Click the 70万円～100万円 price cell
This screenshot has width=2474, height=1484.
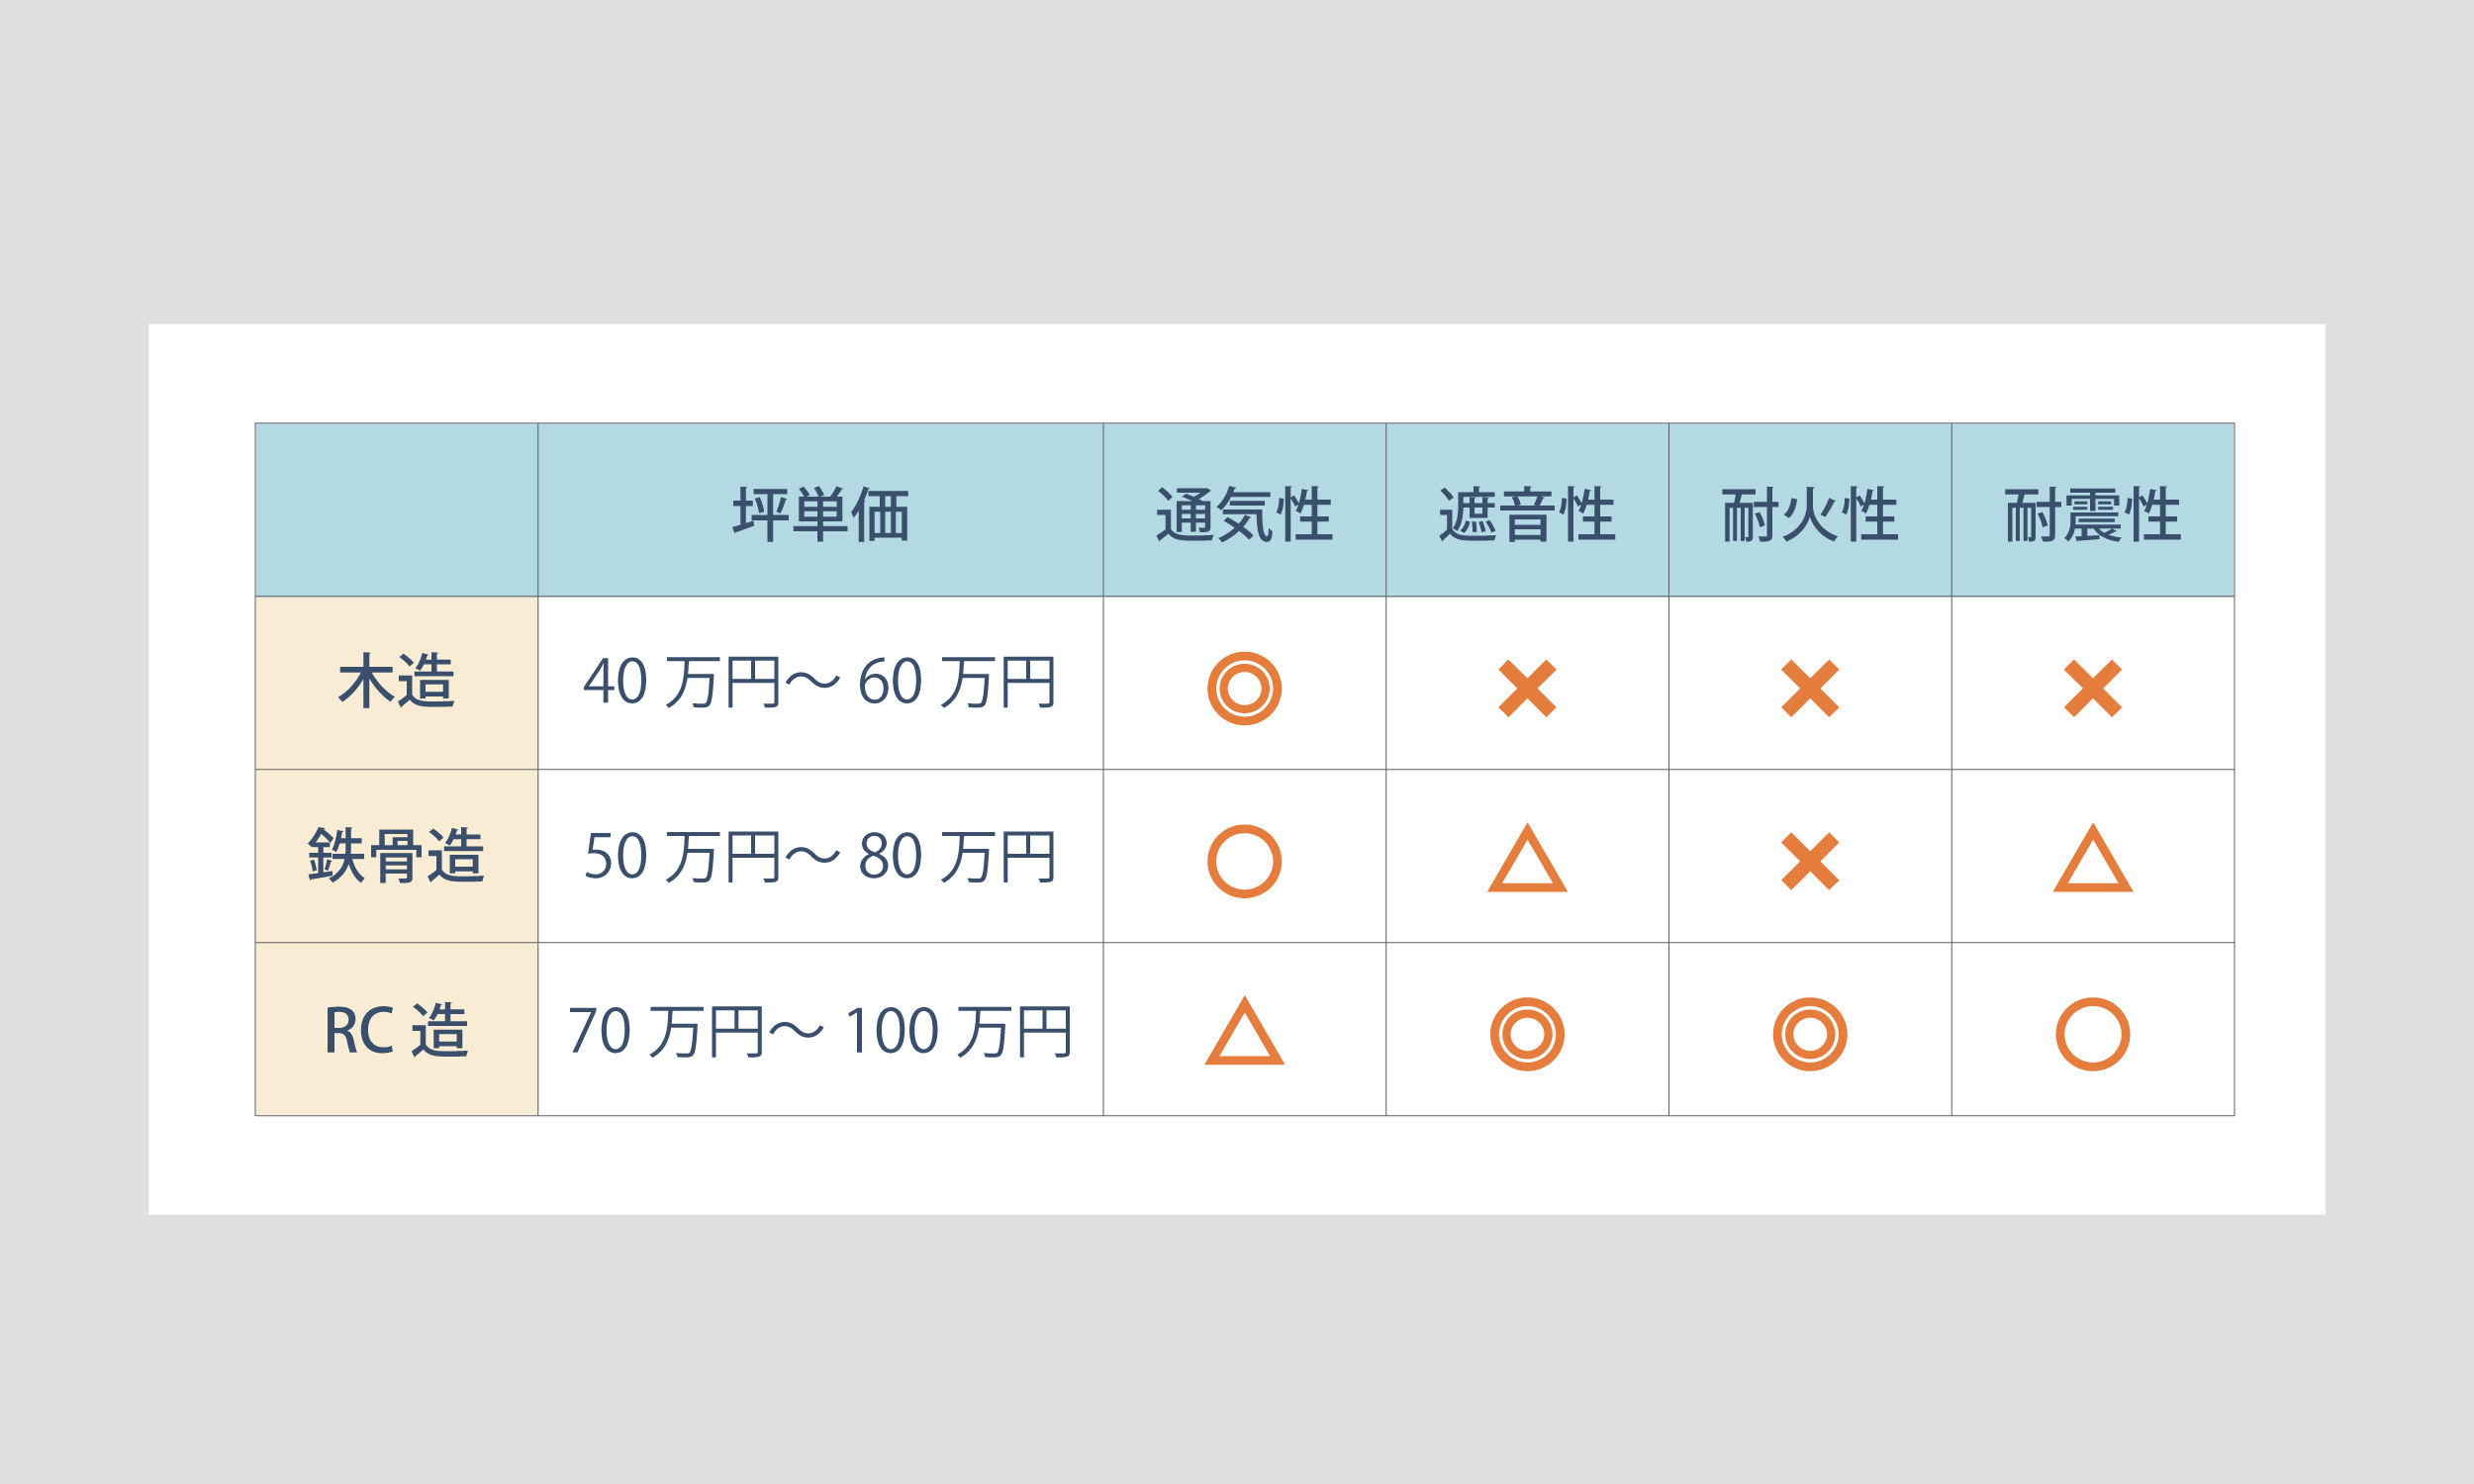click(x=820, y=1029)
